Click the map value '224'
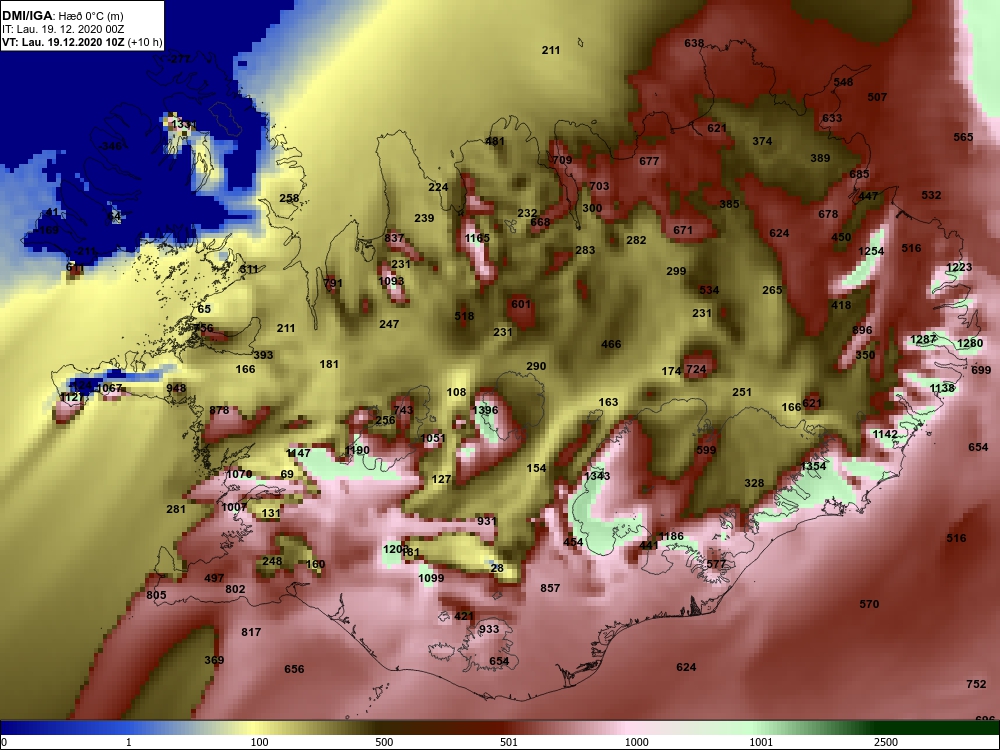Image resolution: width=1000 pixels, height=750 pixels. coord(438,188)
